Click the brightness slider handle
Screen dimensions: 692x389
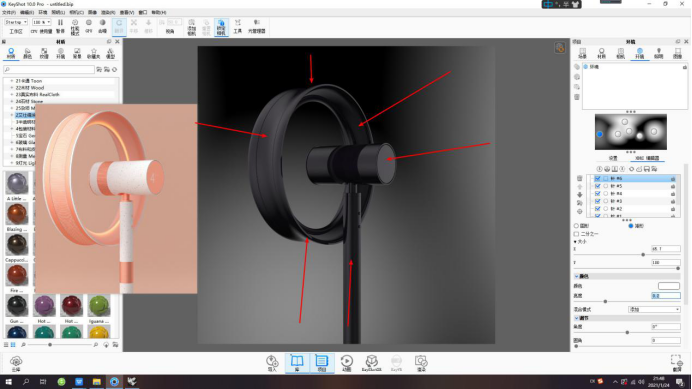605,301
